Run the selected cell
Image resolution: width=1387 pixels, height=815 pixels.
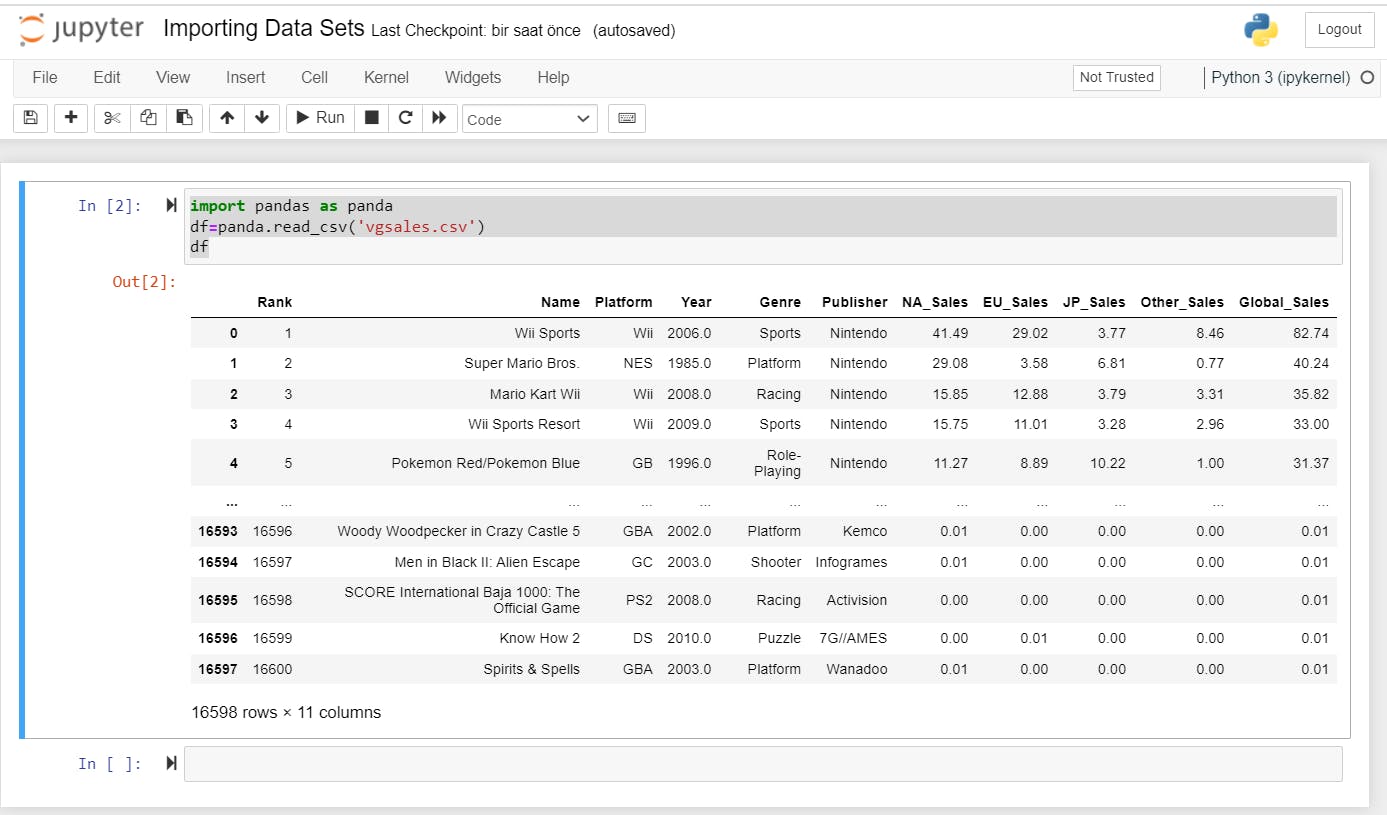pos(320,118)
